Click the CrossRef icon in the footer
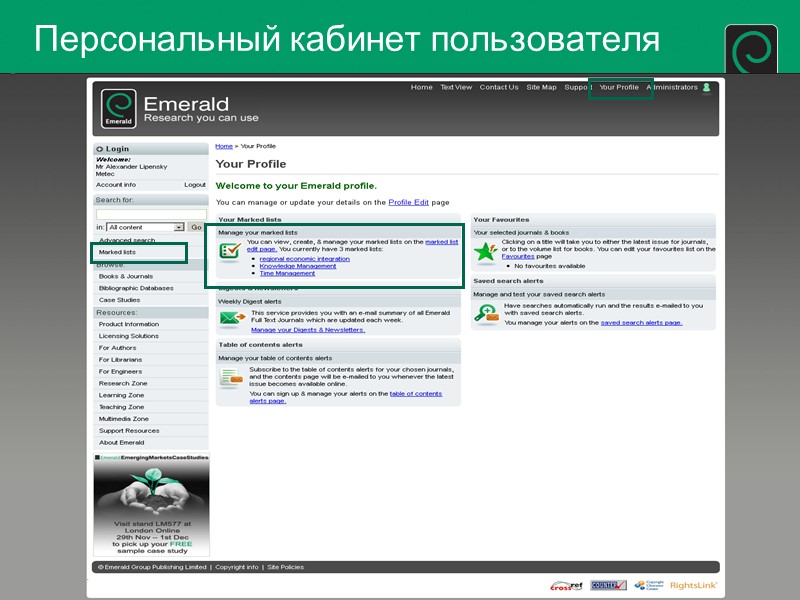 coord(567,586)
